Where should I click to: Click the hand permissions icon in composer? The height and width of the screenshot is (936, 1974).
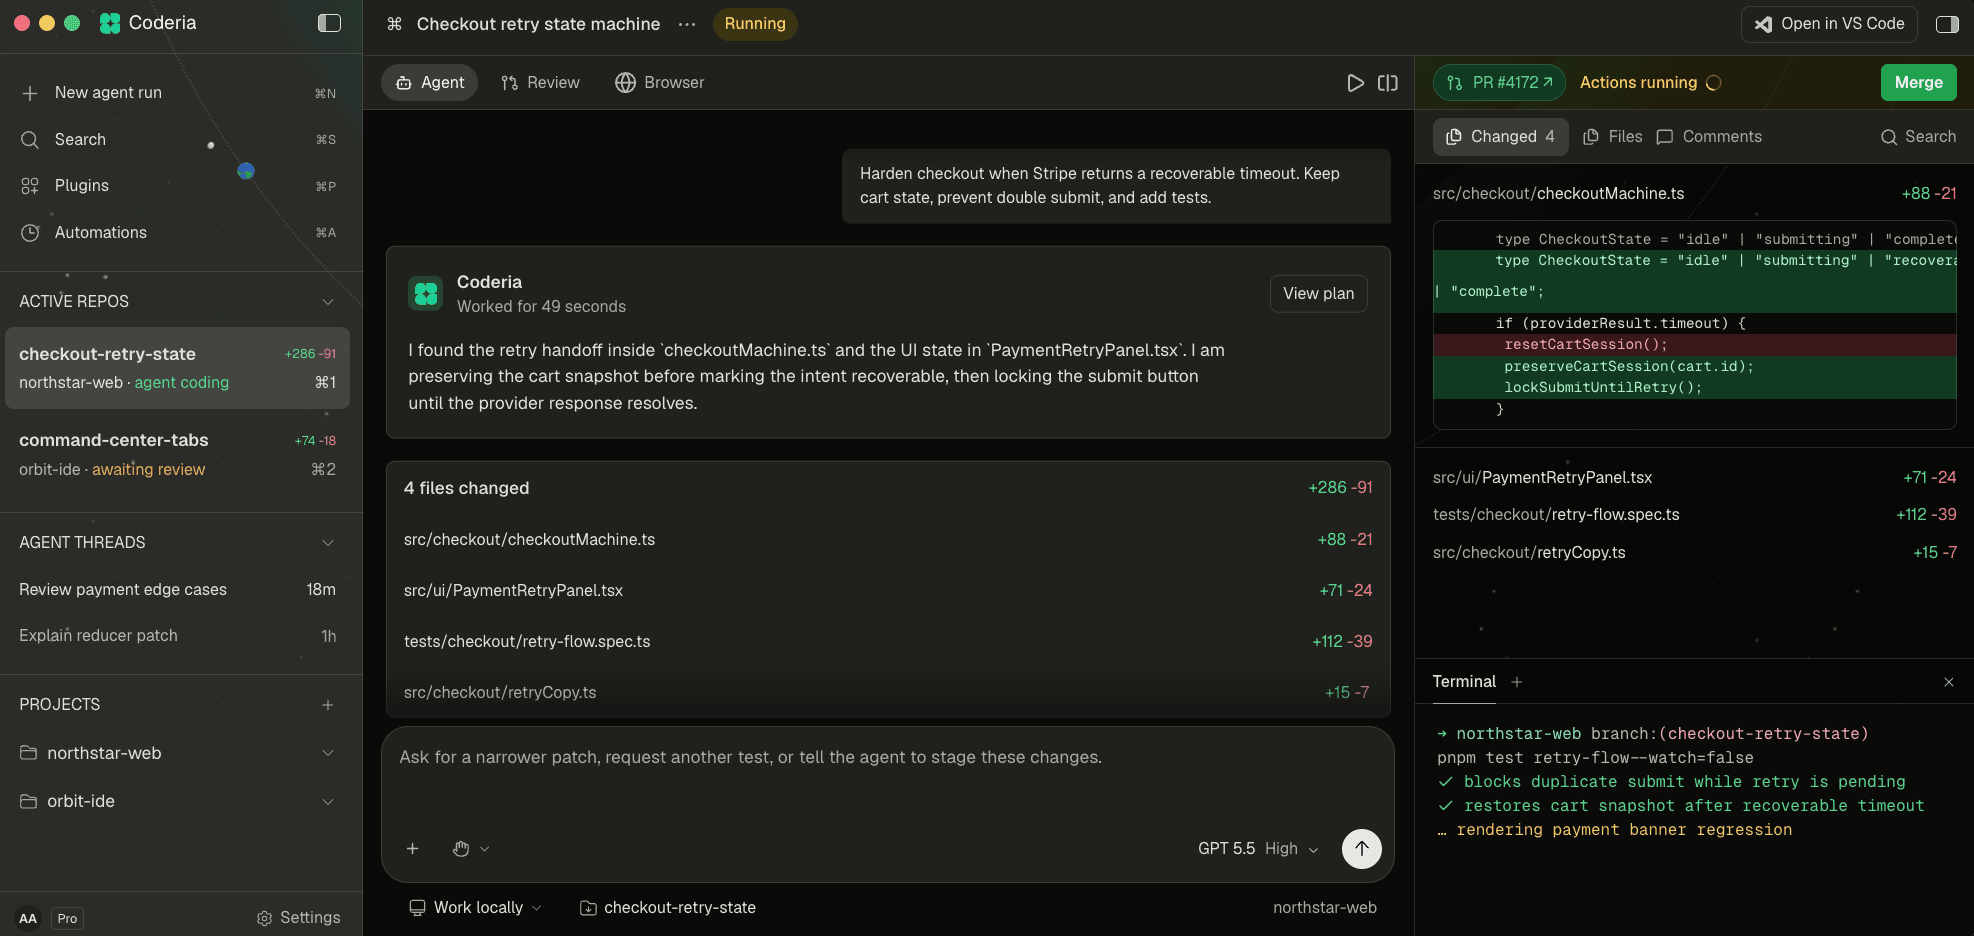pos(461,849)
